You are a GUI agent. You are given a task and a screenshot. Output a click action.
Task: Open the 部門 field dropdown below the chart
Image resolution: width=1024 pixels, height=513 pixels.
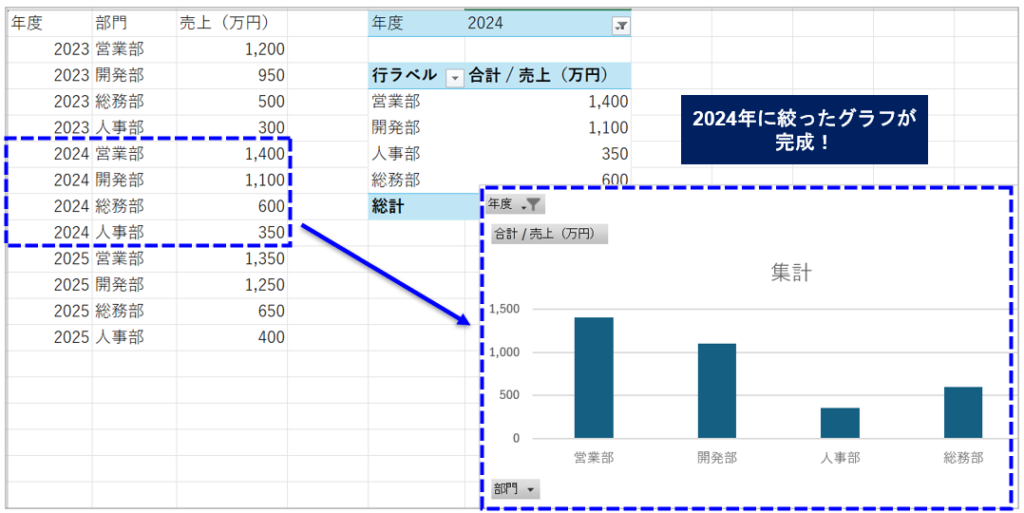[x=515, y=488]
